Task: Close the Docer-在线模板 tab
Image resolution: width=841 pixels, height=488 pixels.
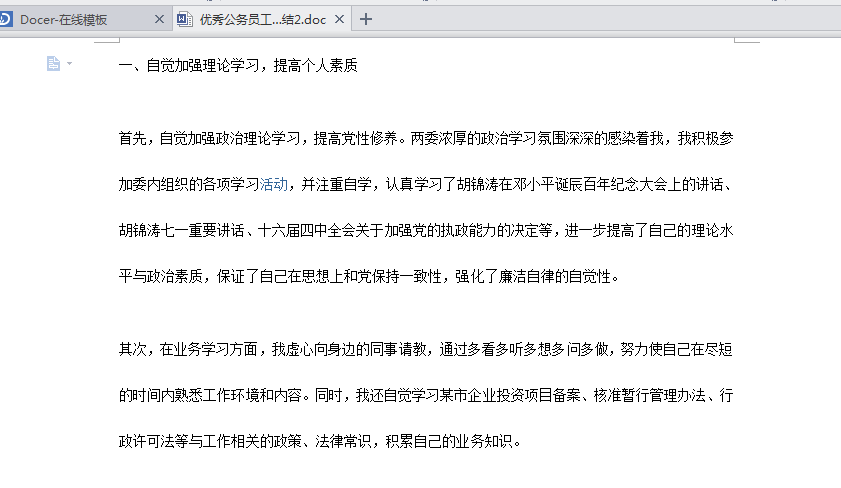Action: [x=159, y=19]
